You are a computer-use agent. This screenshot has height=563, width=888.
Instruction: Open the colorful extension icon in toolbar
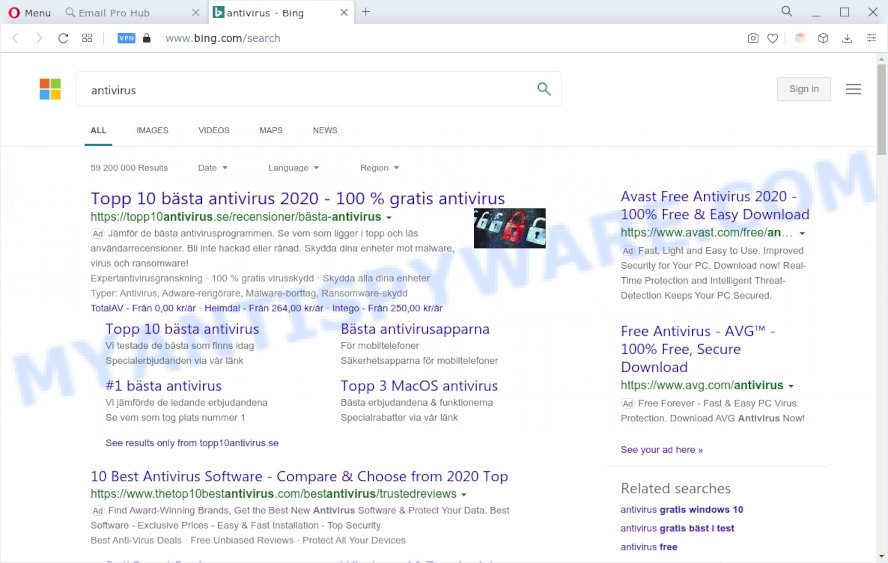tap(800, 38)
